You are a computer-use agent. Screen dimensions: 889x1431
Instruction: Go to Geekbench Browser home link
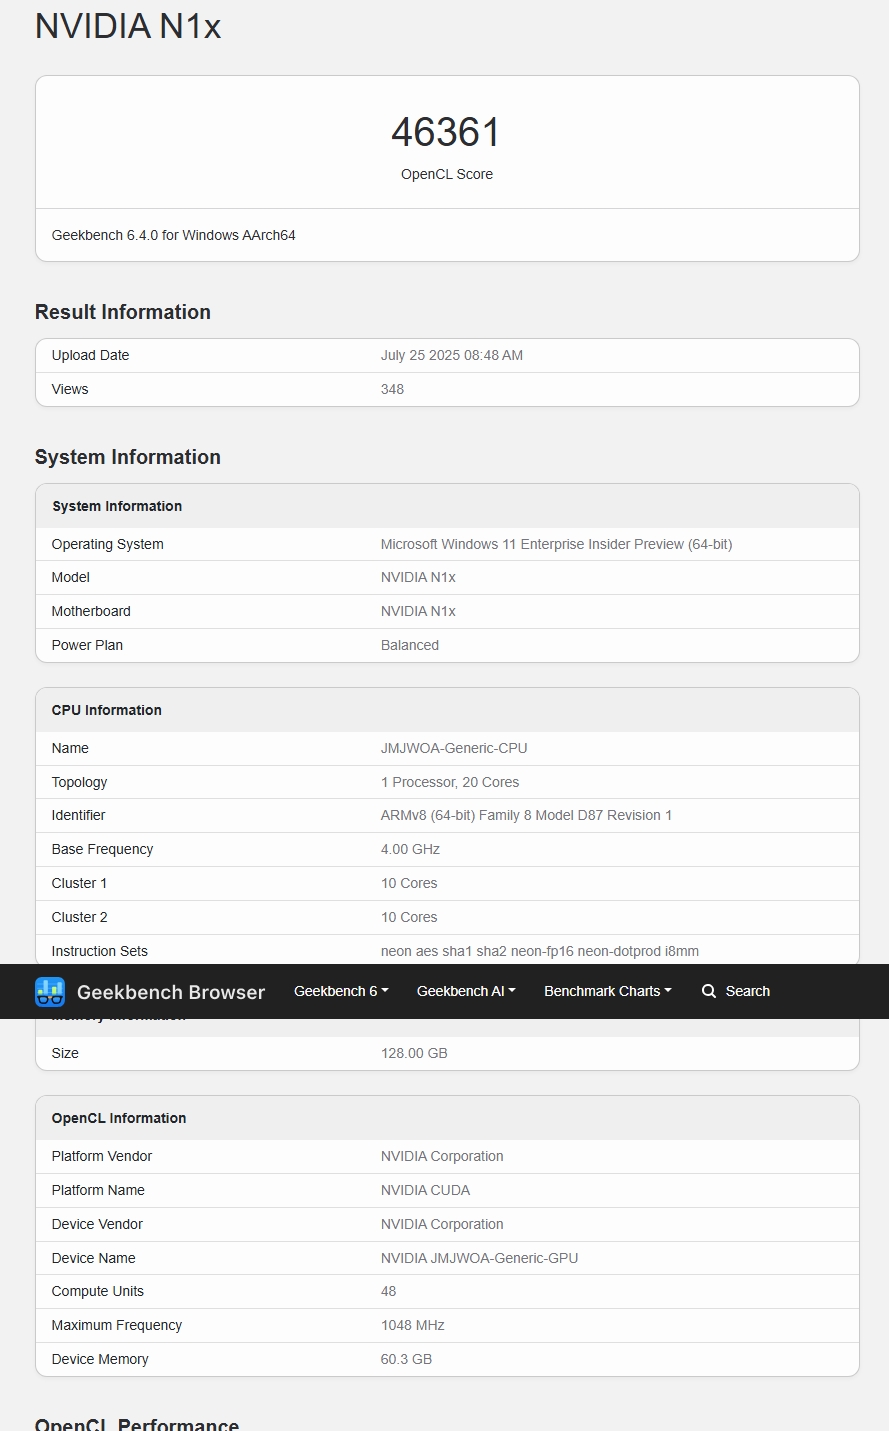(150, 992)
